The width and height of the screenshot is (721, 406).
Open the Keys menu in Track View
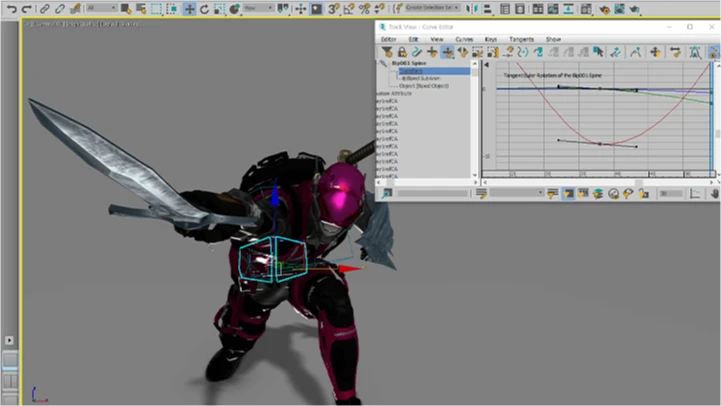tap(491, 39)
